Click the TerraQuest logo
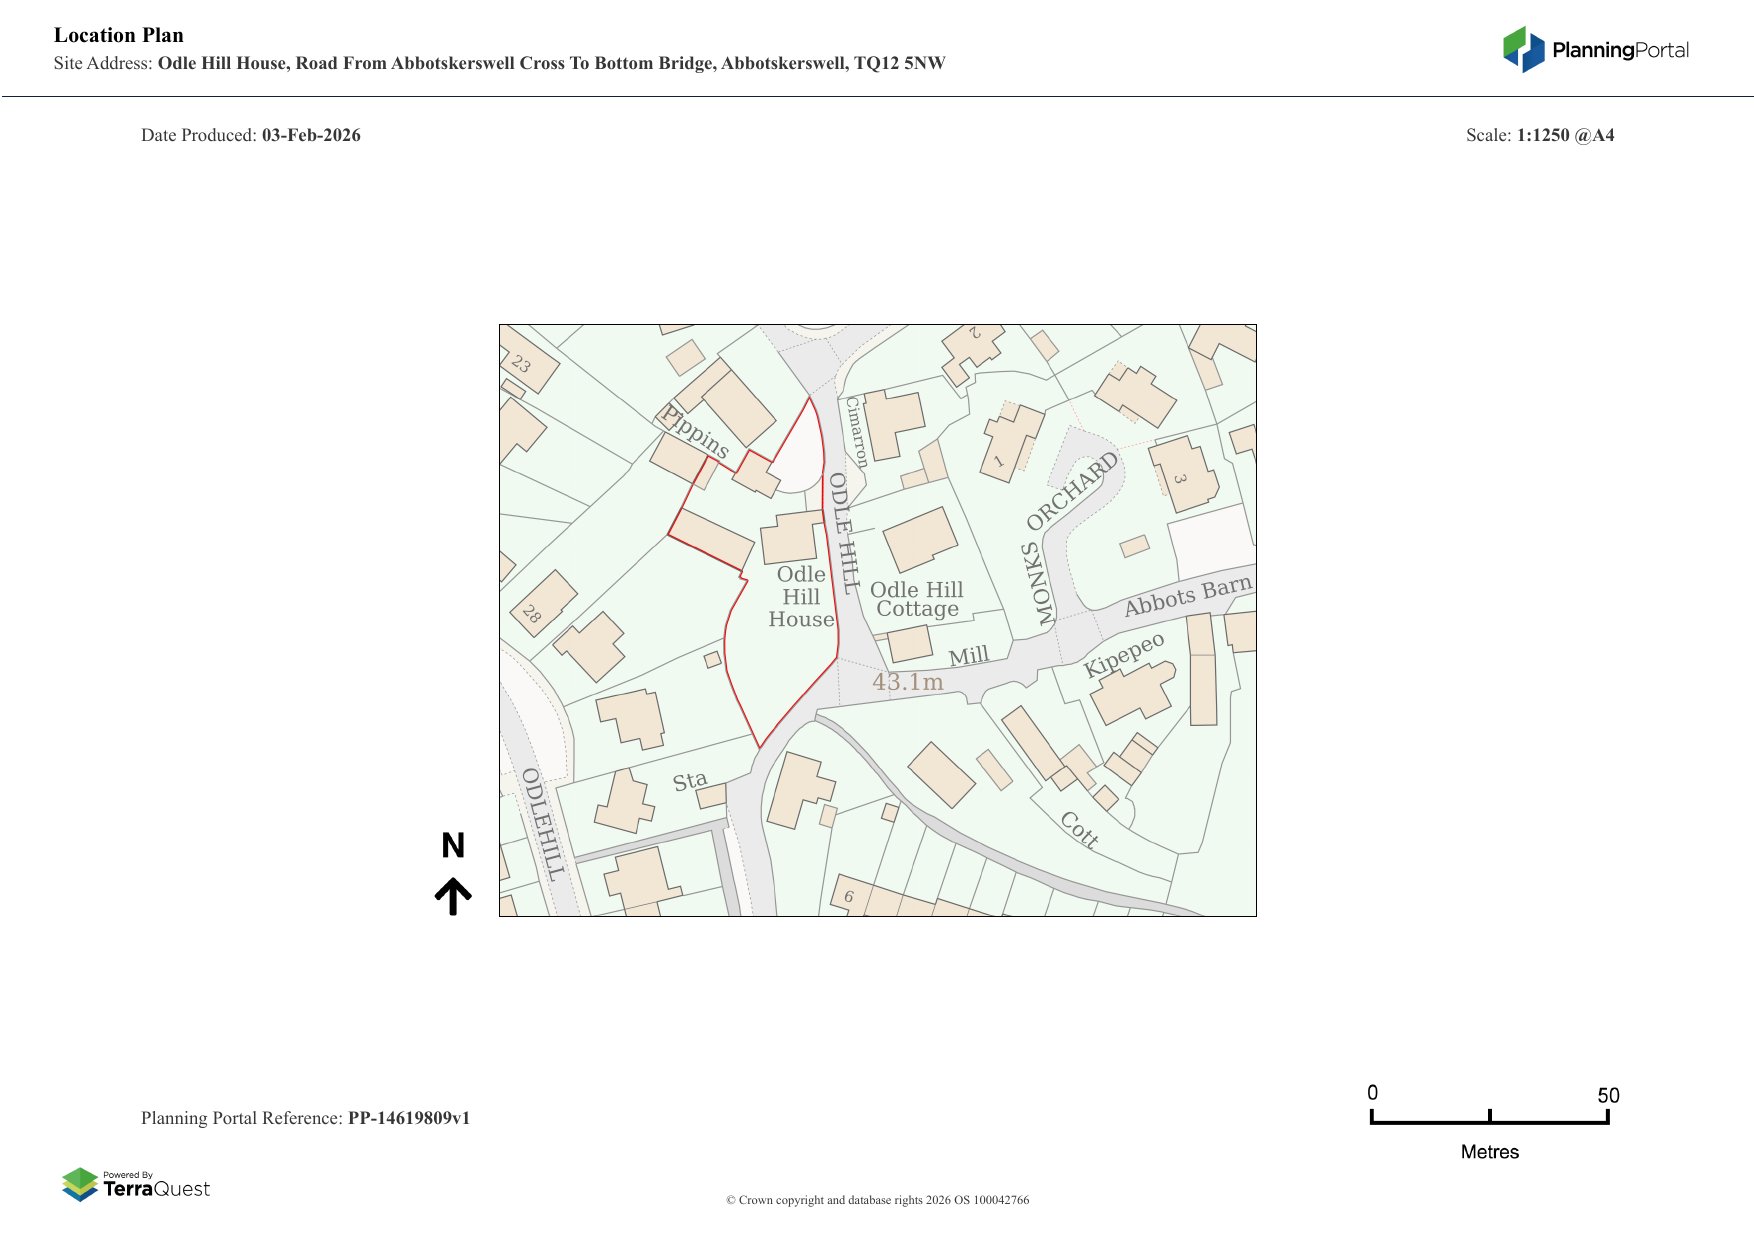The width and height of the screenshot is (1754, 1241). tap(136, 1185)
